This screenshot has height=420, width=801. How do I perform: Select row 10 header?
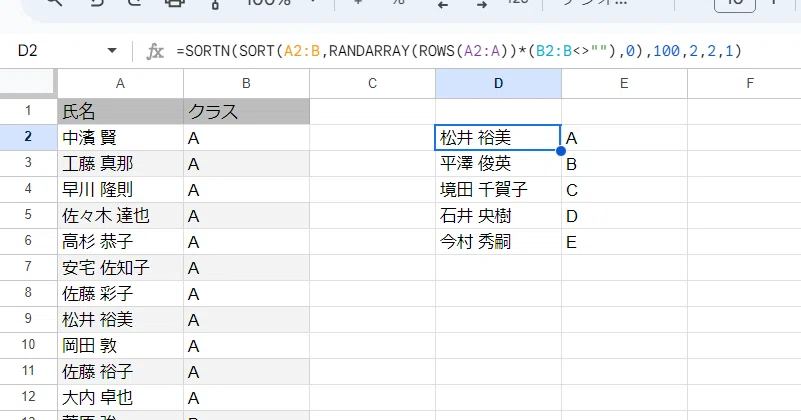28,345
